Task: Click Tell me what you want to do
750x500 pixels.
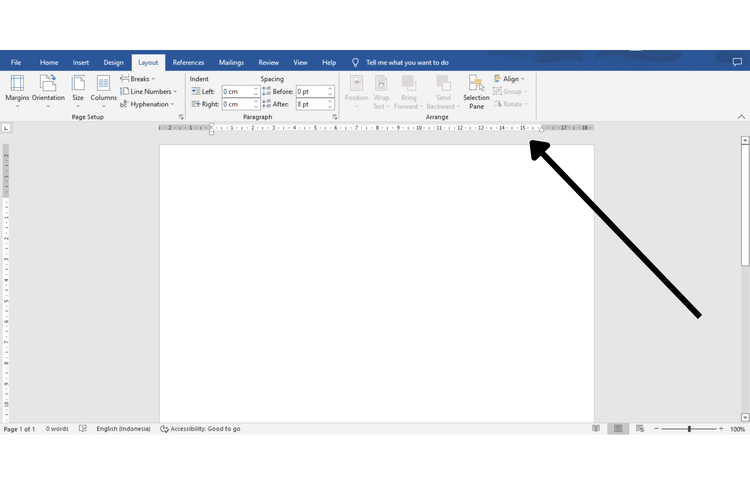Action: click(407, 62)
